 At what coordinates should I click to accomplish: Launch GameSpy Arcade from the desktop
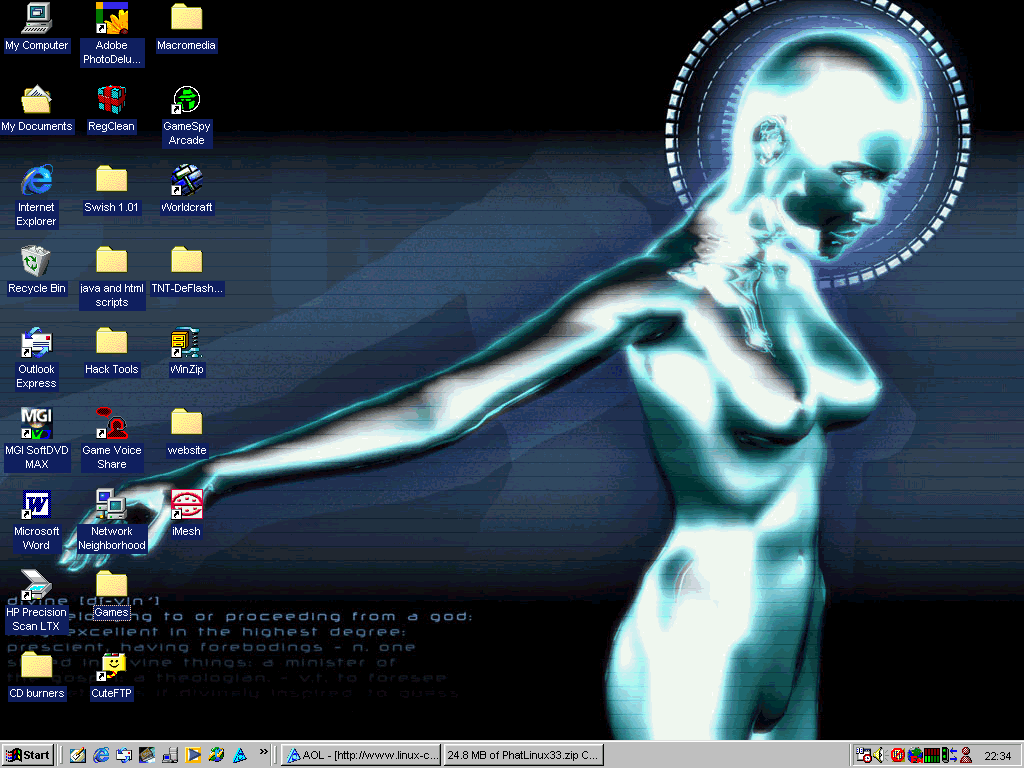(186, 100)
